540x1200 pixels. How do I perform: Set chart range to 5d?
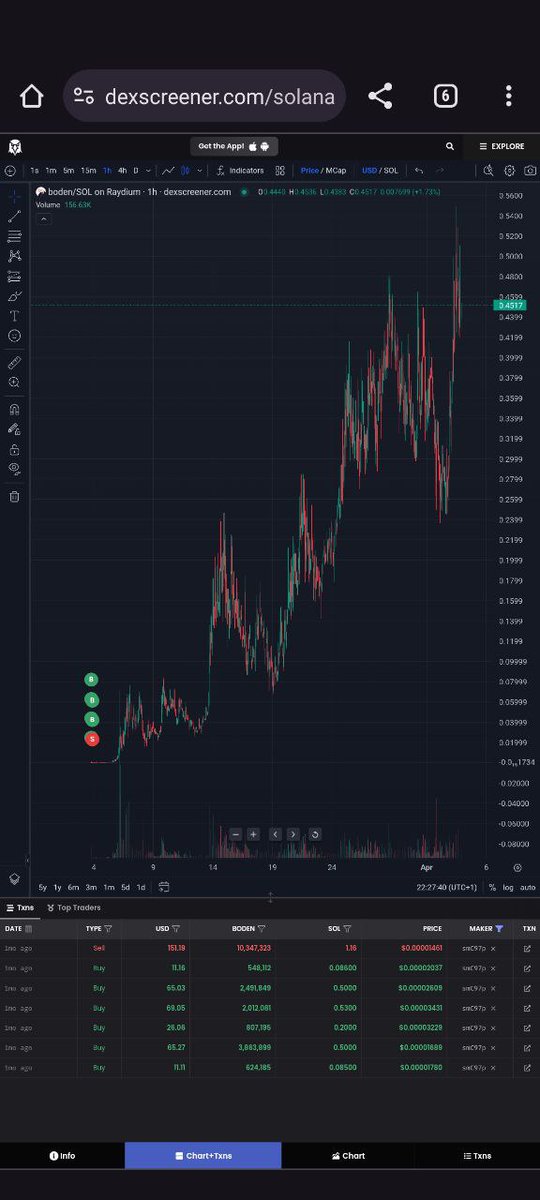(125, 887)
